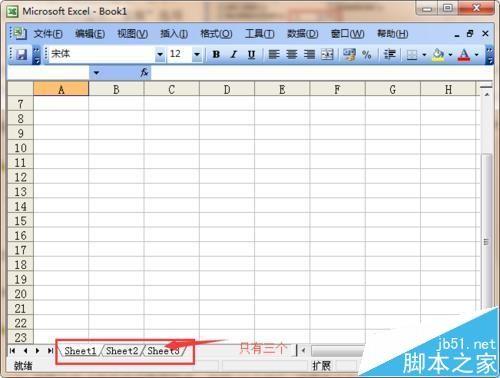Apply fill color bucket
The height and width of the screenshot is (378, 500).
(438, 54)
